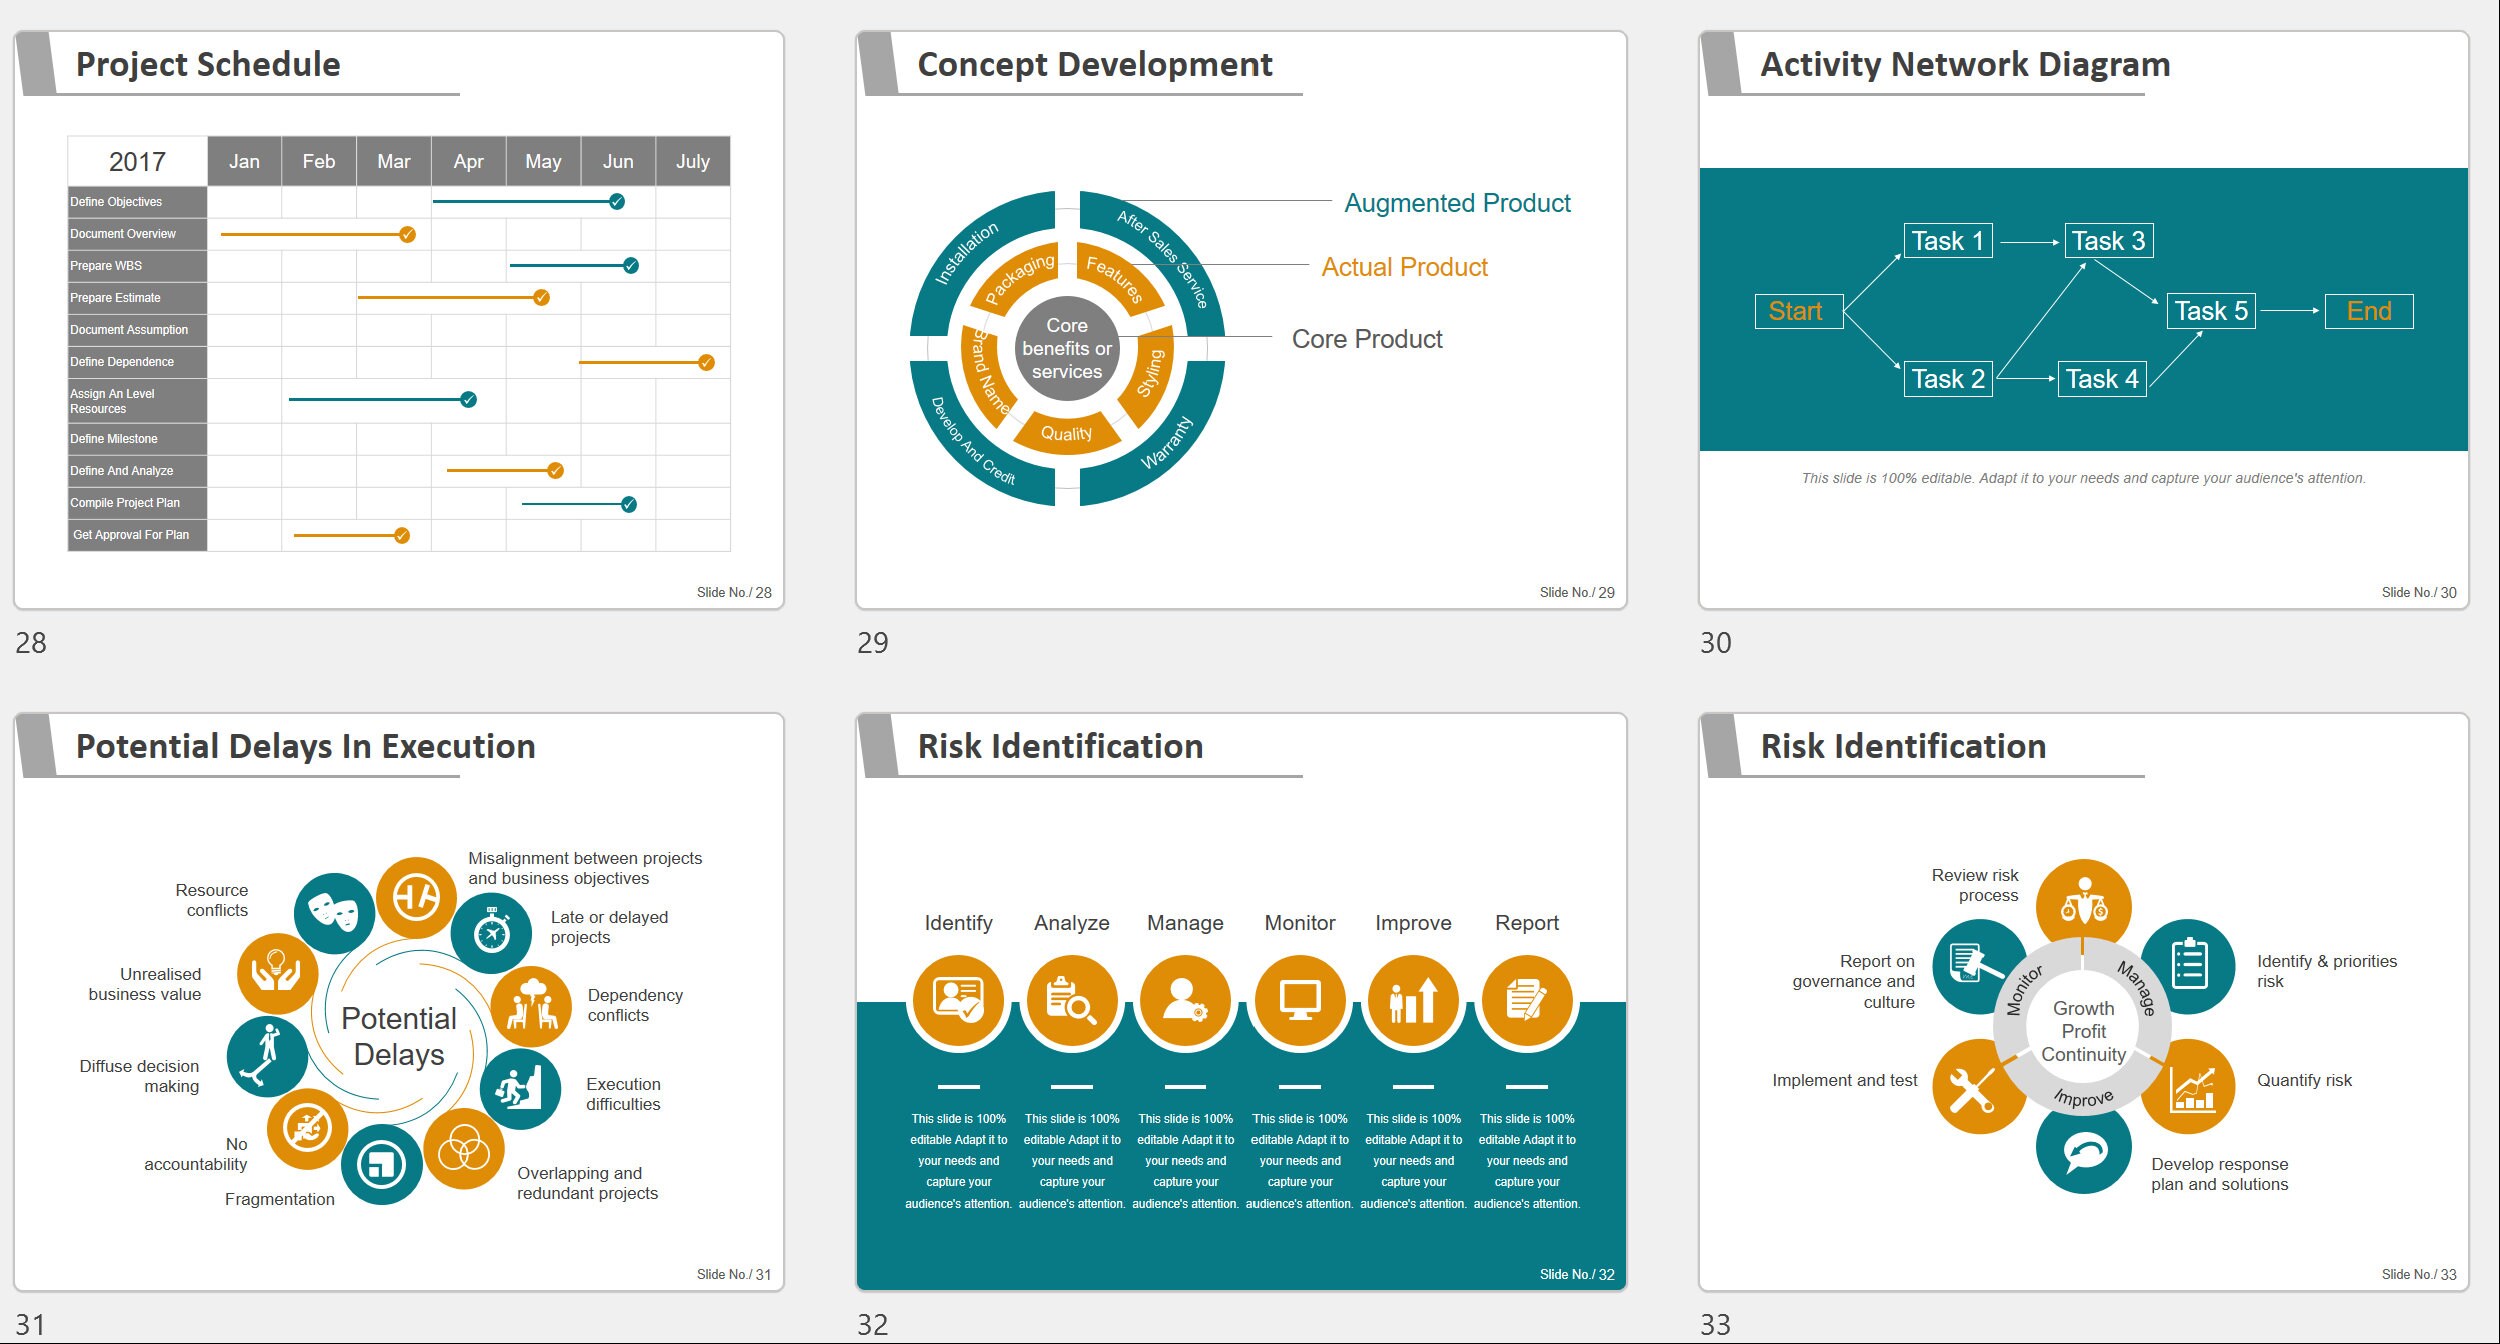Viewport: 2500px width, 1344px height.
Task: Click the Analyze magnifying-glass clipboard icon
Action: click(1072, 1000)
